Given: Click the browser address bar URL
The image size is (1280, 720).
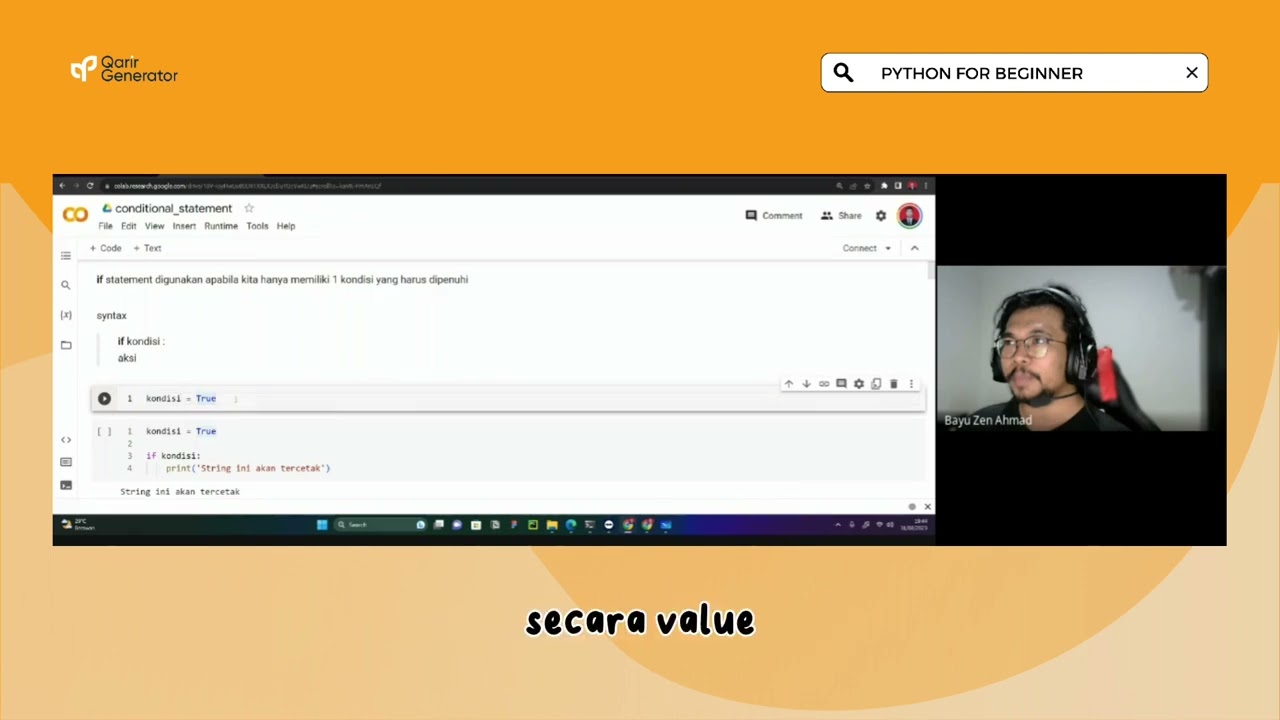Looking at the screenshot, I should pos(247,185).
